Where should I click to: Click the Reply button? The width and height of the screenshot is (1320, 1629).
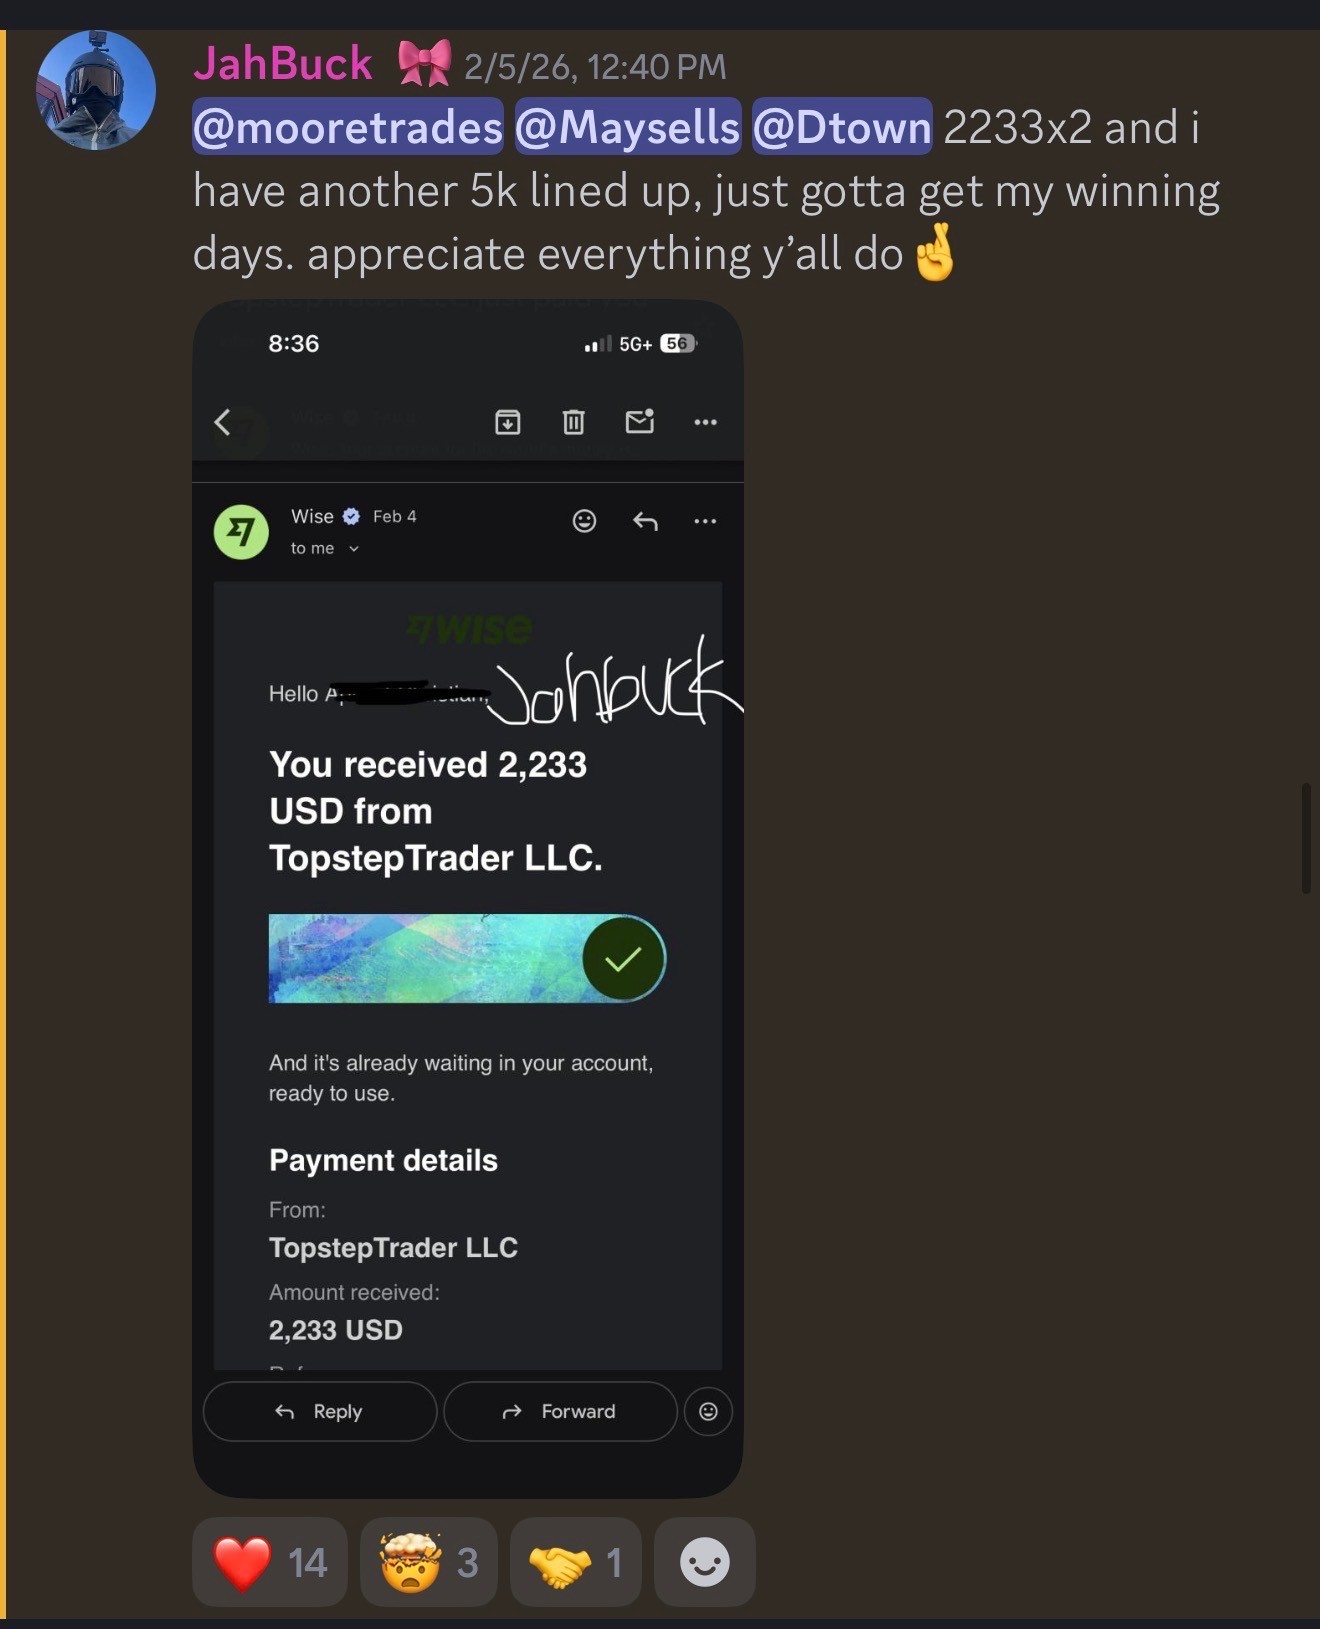pyautogui.click(x=320, y=1411)
